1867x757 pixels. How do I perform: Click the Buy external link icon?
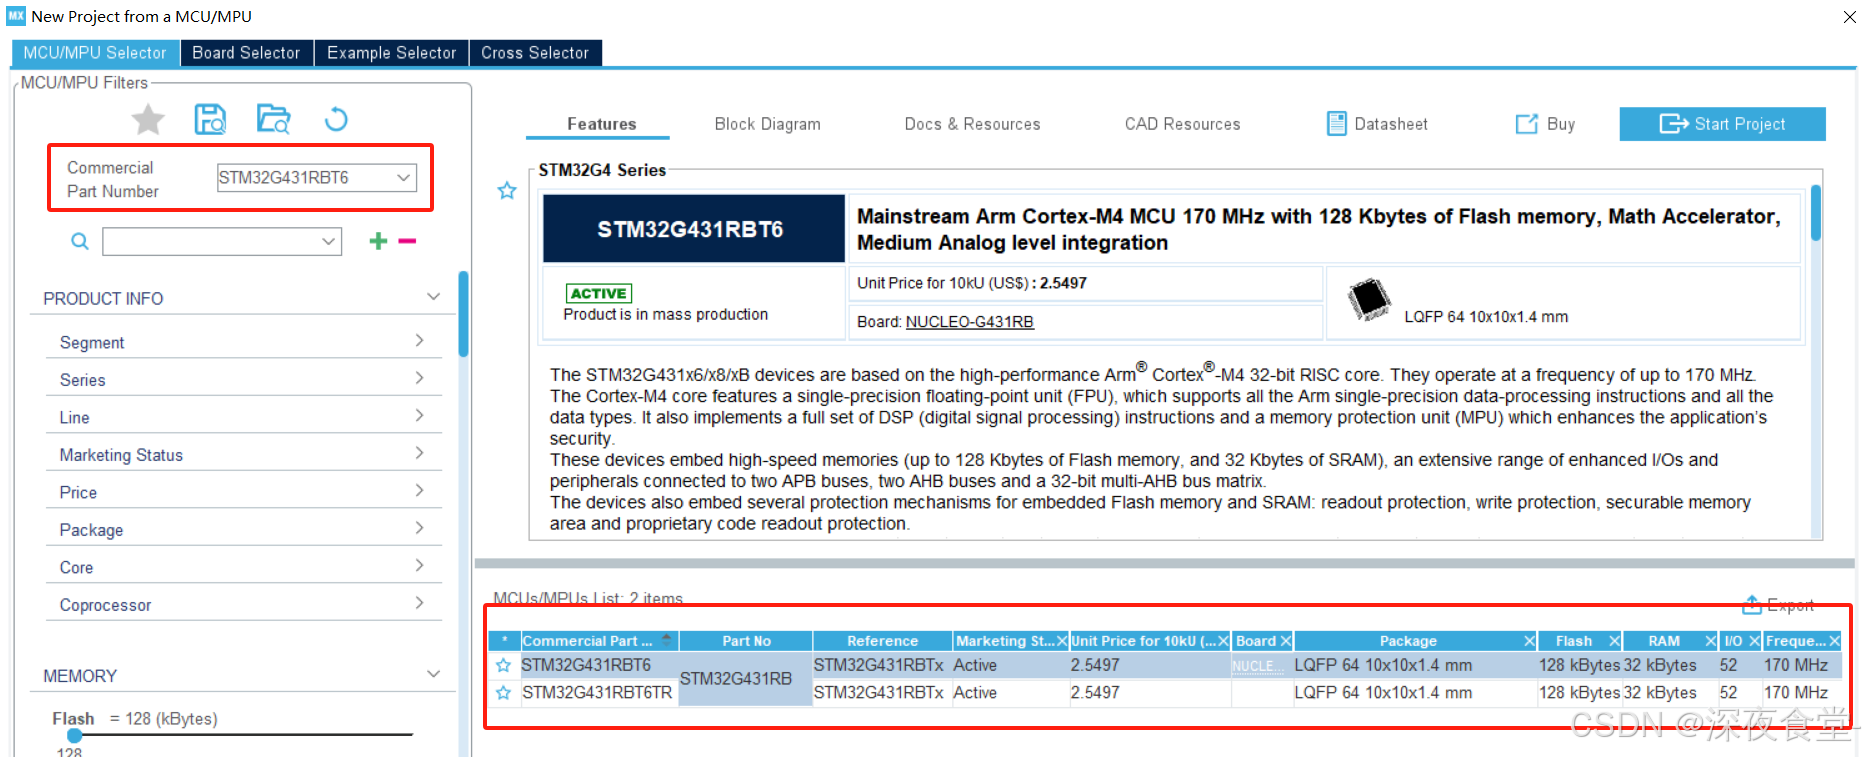1526,123
